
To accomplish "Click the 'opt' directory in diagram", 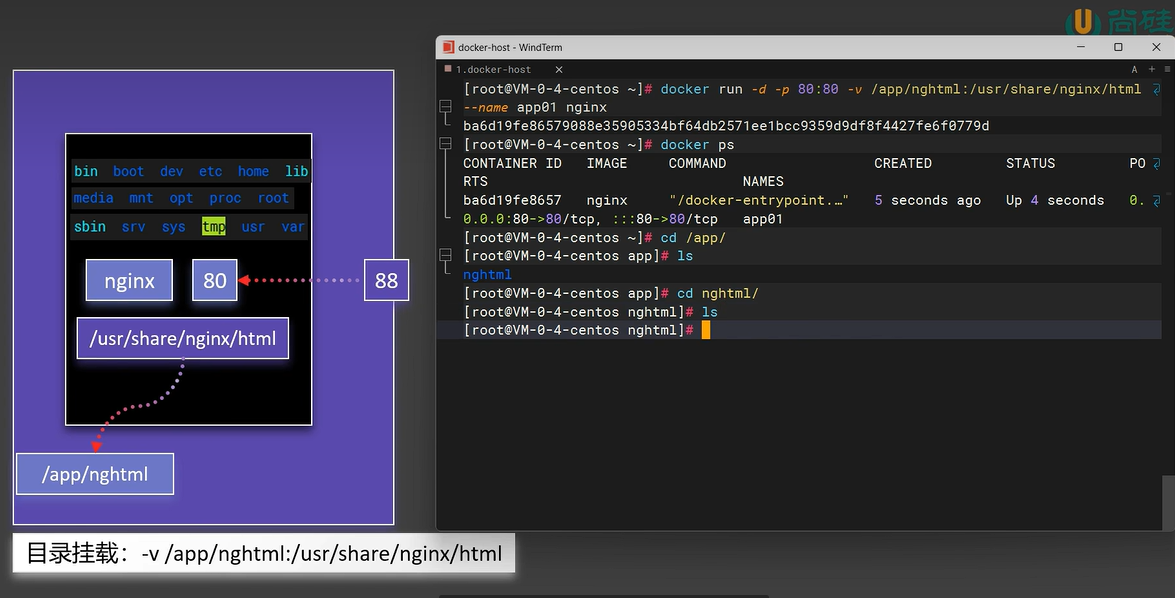I will click(x=181, y=199).
